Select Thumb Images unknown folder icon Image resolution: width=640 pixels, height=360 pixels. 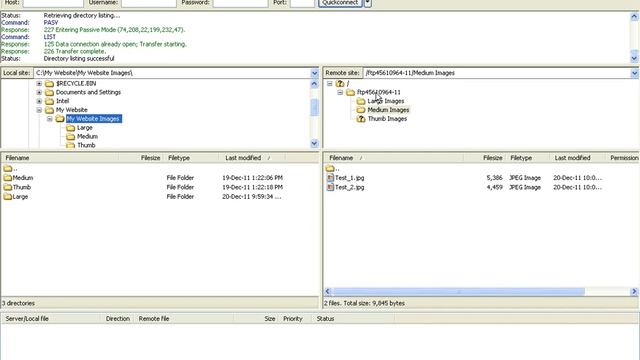pyautogui.click(x=361, y=119)
